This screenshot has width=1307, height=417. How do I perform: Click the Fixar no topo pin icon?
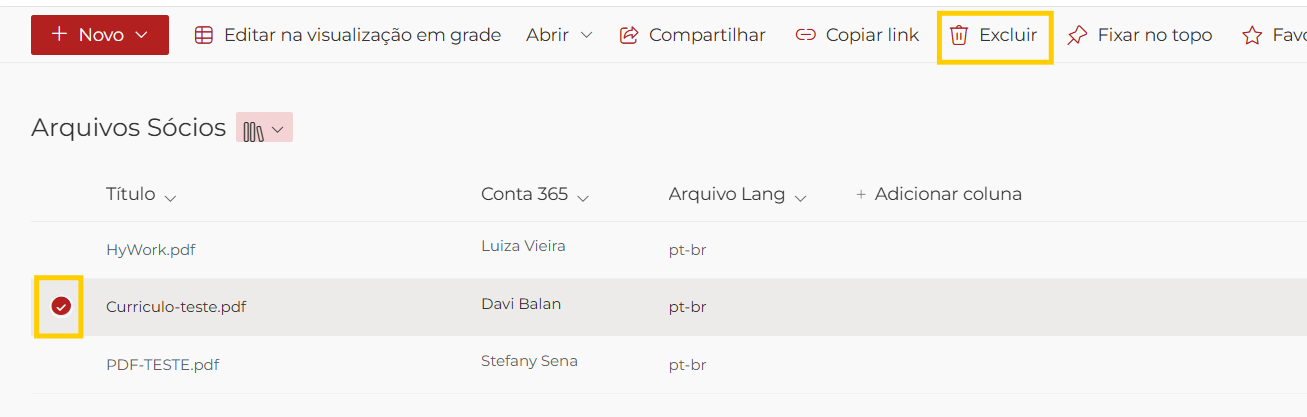click(1076, 35)
